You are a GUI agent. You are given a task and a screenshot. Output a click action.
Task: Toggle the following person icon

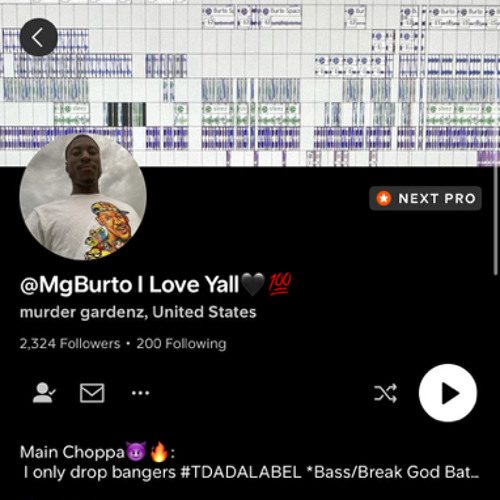click(44, 393)
